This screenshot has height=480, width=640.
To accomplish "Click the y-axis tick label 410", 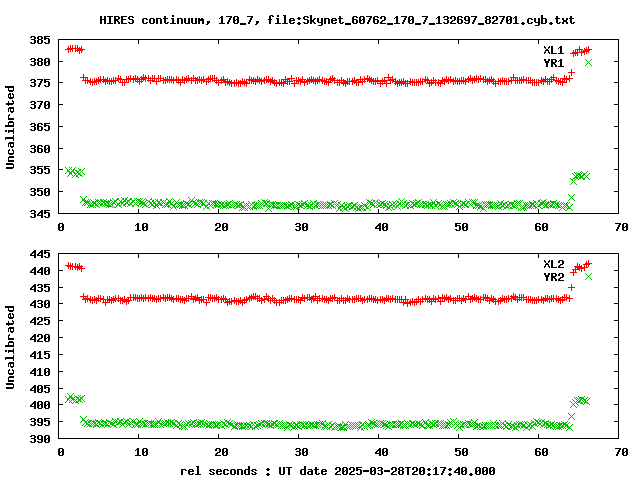I will (x=40, y=372).
